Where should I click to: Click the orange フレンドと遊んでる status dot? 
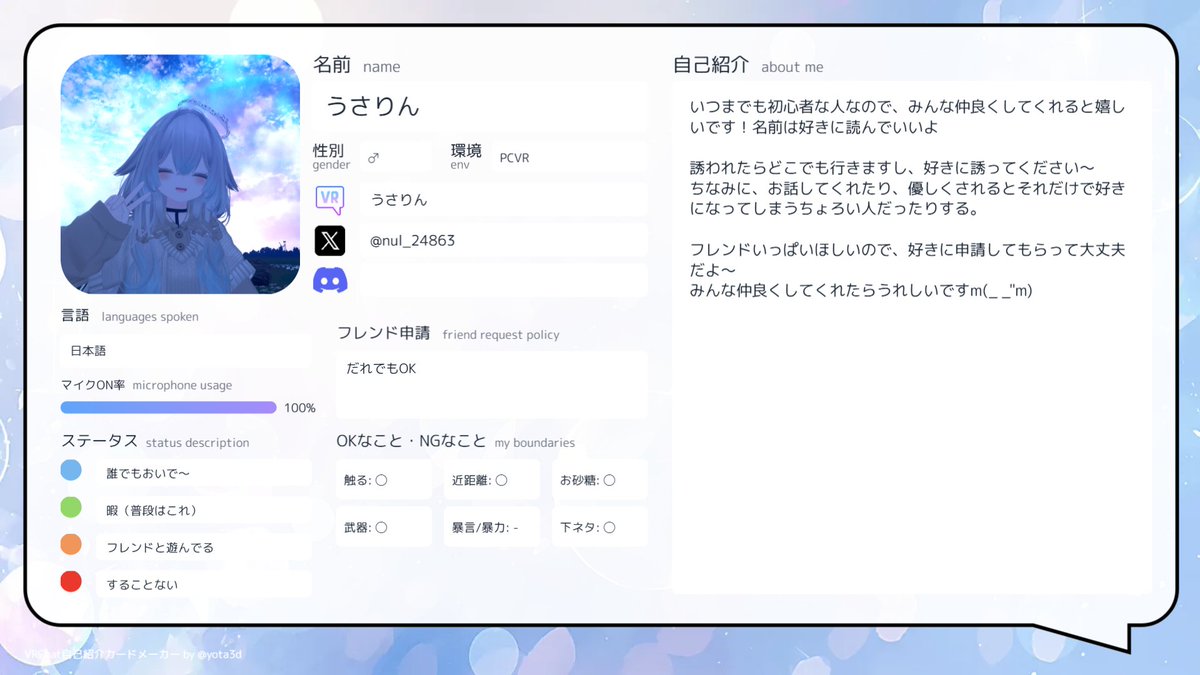70,545
